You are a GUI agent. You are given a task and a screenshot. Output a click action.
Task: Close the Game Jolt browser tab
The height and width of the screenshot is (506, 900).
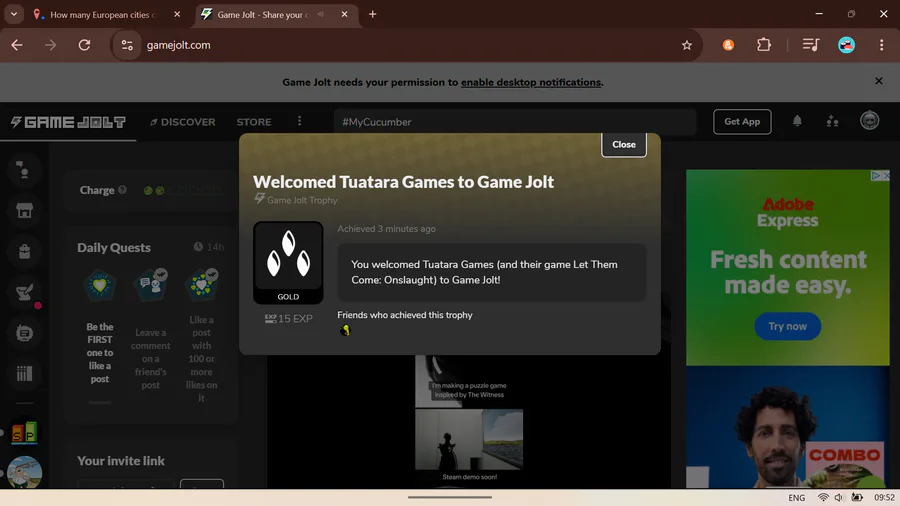tap(344, 14)
